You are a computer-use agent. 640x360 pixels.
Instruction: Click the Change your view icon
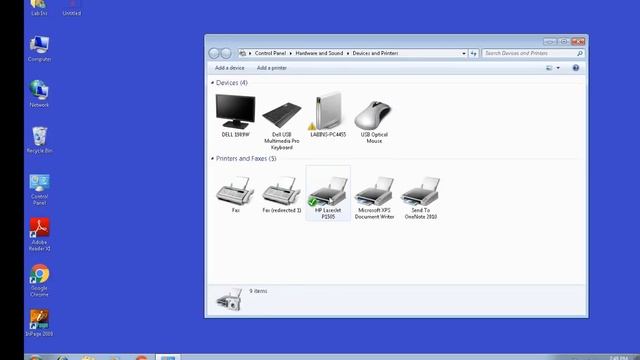pos(549,68)
